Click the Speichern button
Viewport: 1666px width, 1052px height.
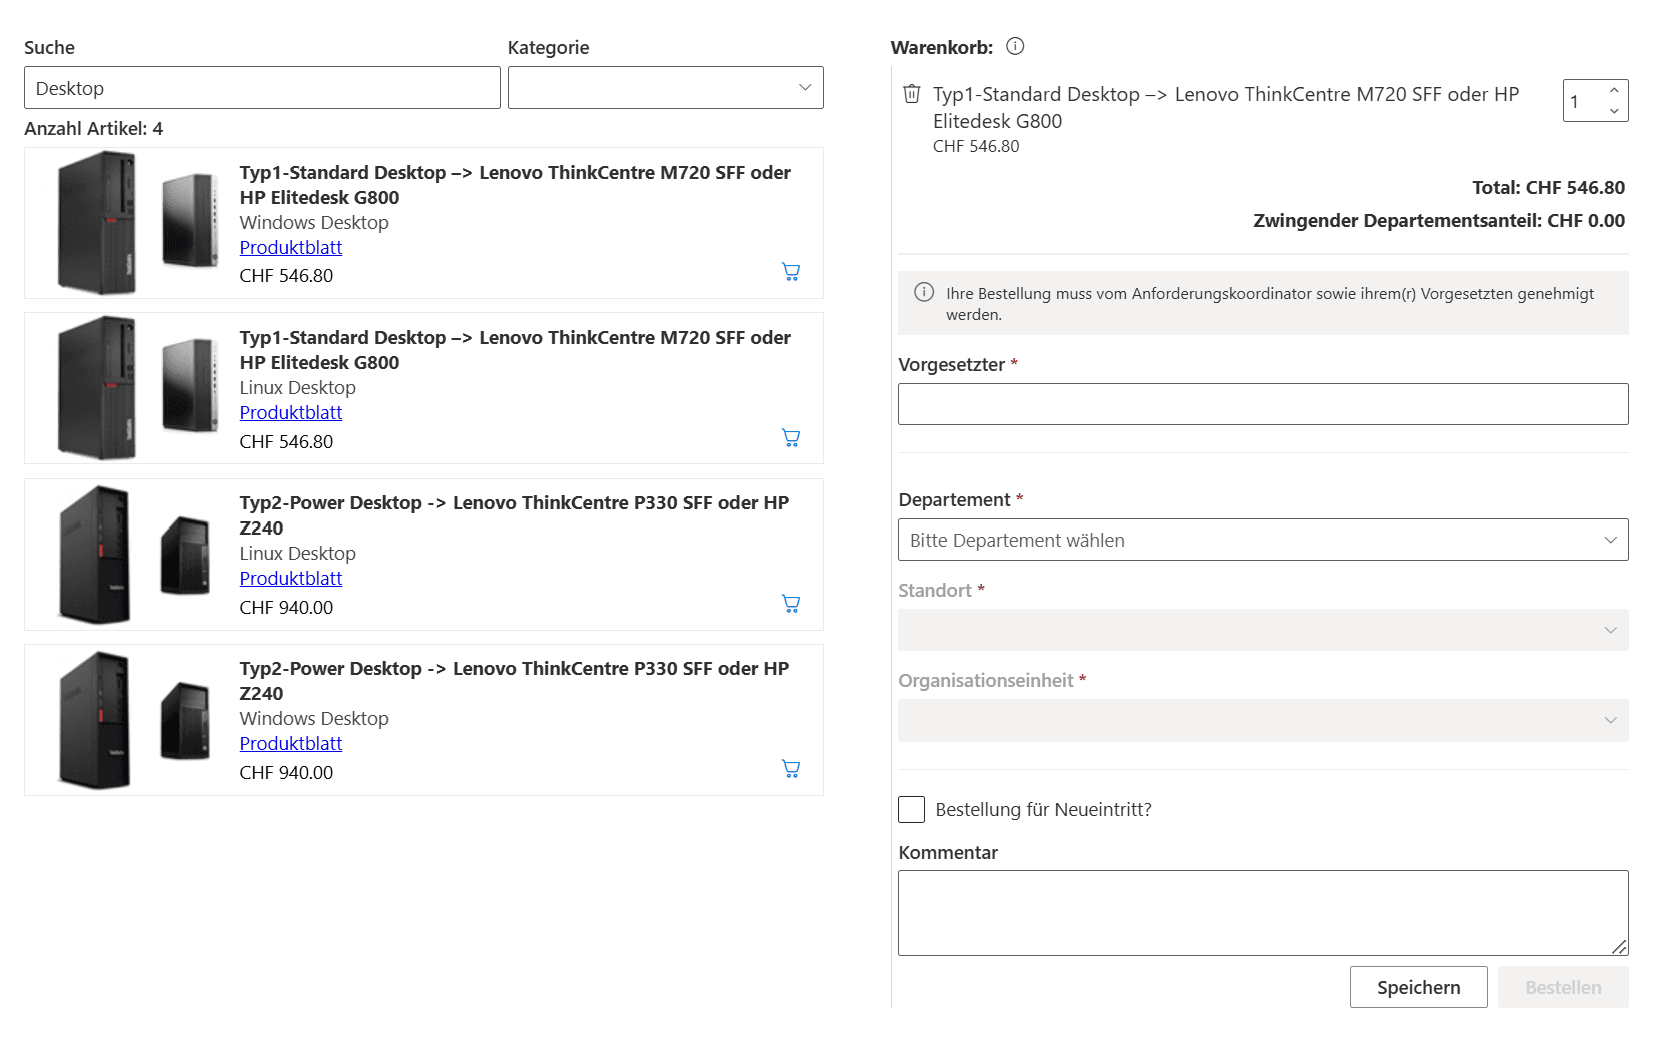tap(1419, 988)
